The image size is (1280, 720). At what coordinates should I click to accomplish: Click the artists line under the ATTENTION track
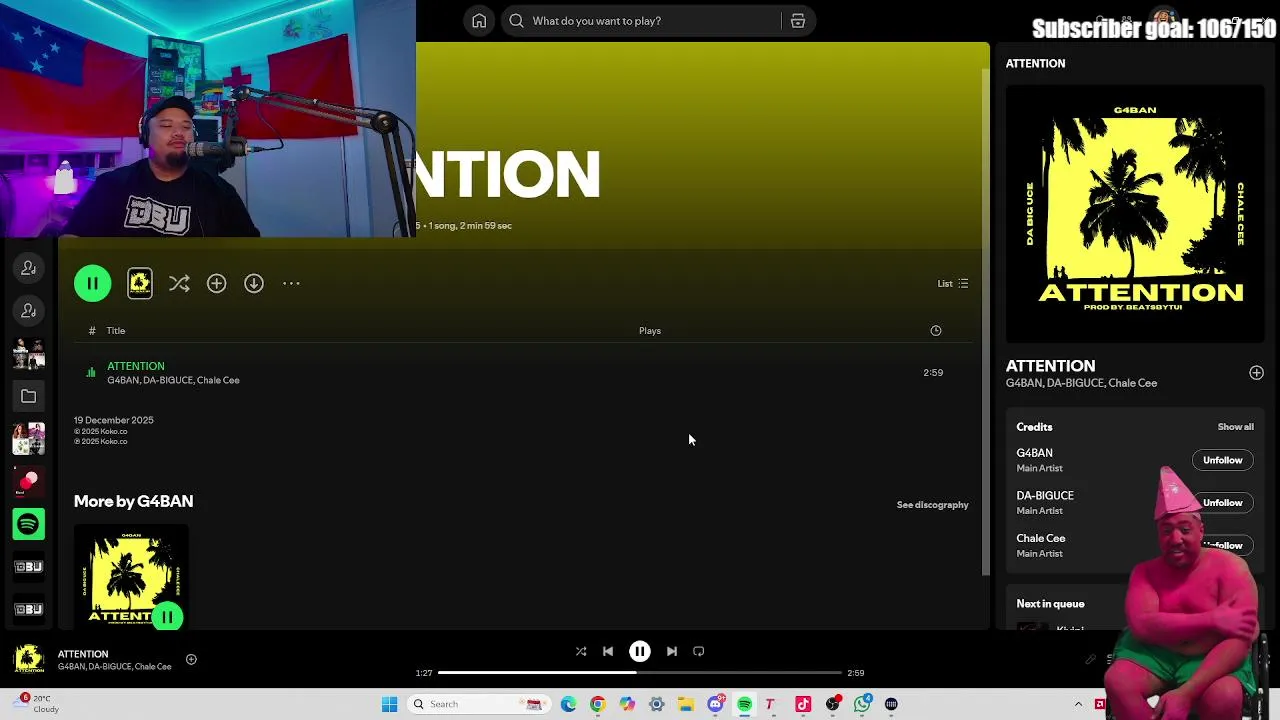[173, 381]
